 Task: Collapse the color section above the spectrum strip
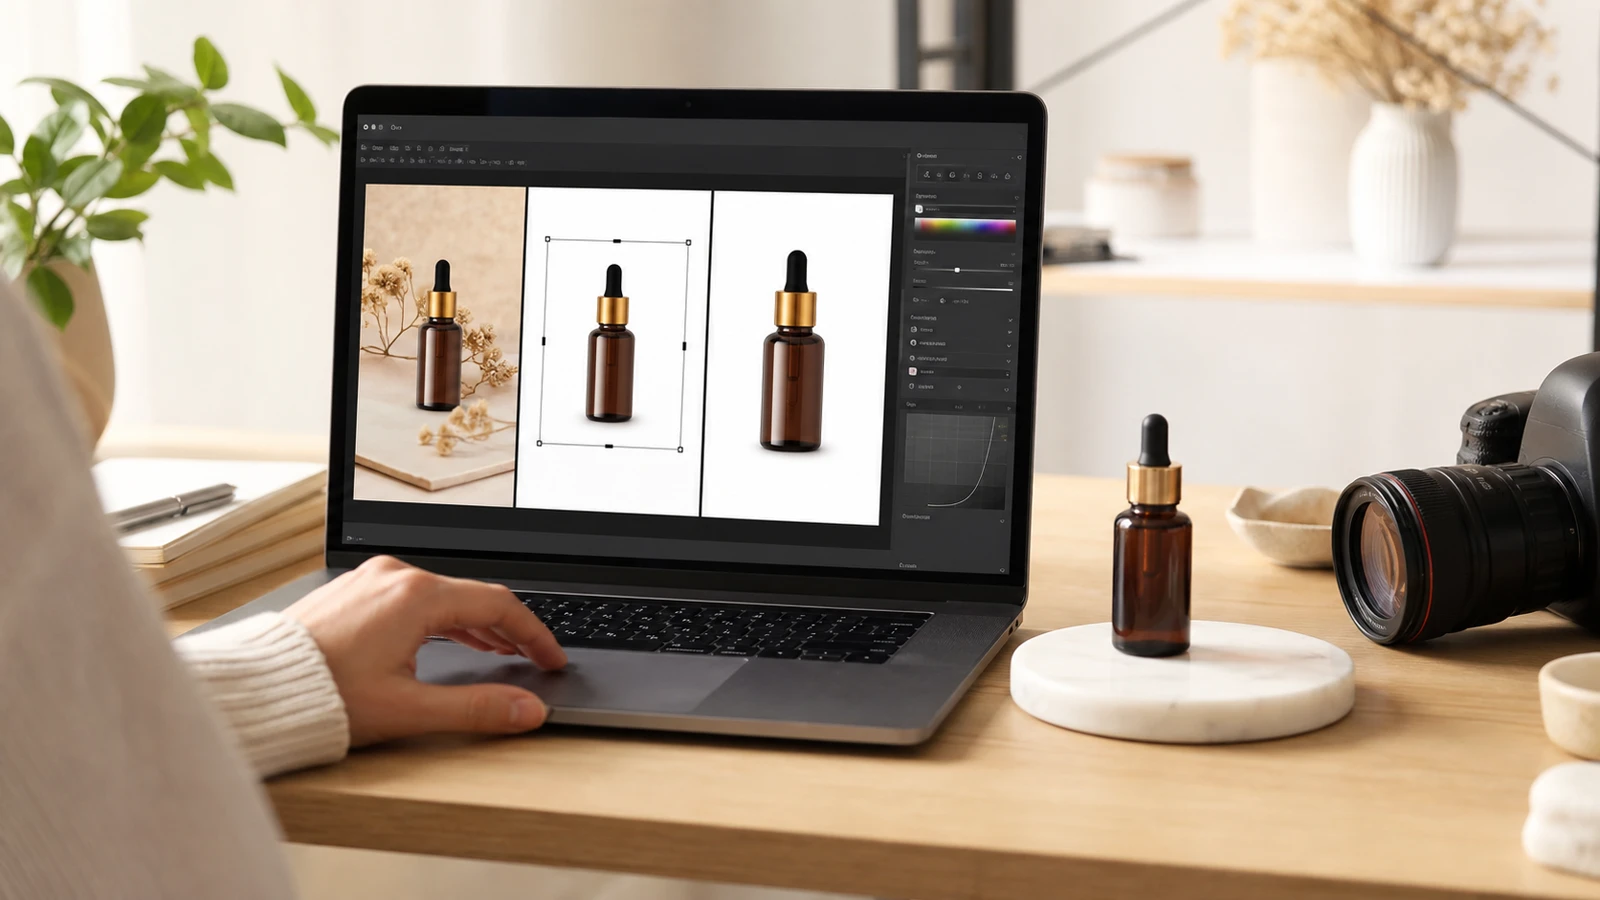(x=1017, y=198)
